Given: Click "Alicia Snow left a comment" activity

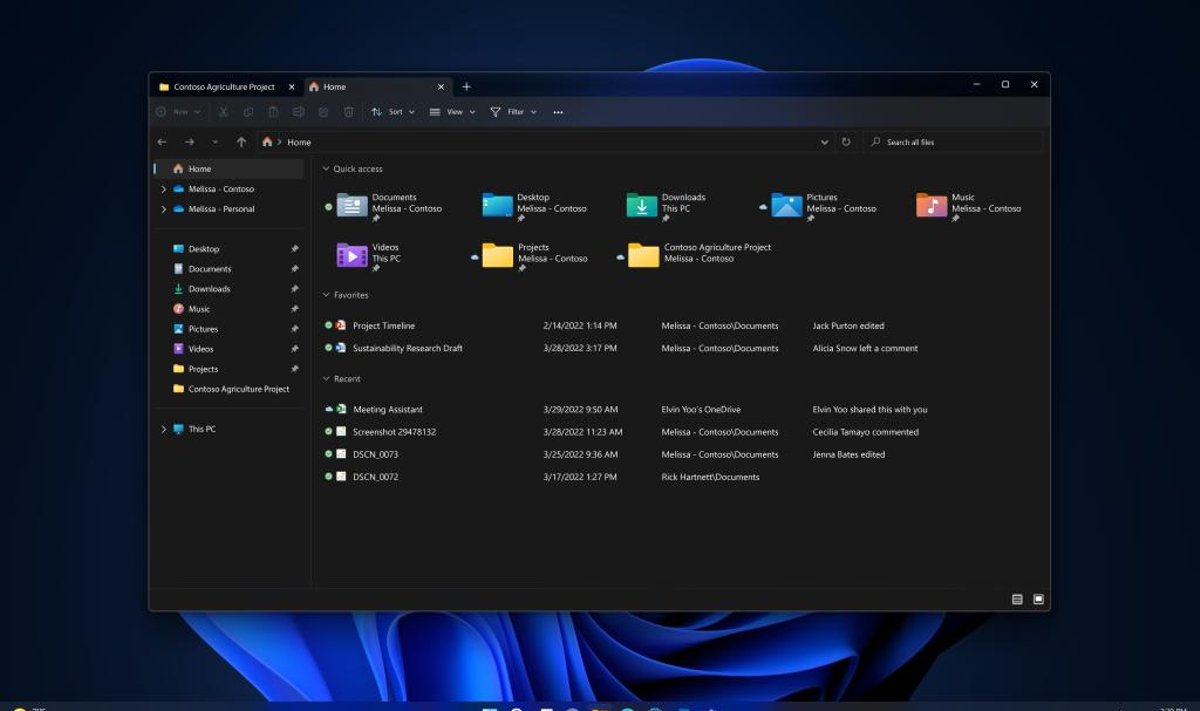Looking at the screenshot, I should (865, 348).
